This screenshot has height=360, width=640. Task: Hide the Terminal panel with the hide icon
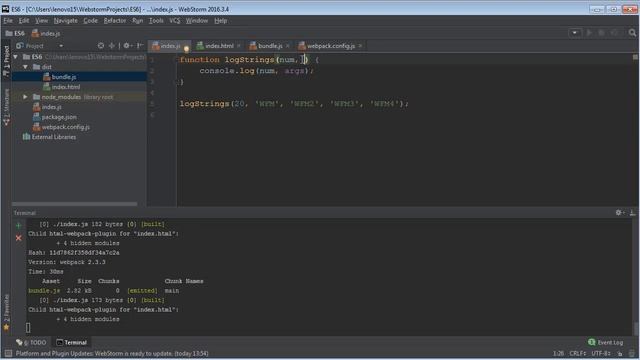point(632,213)
